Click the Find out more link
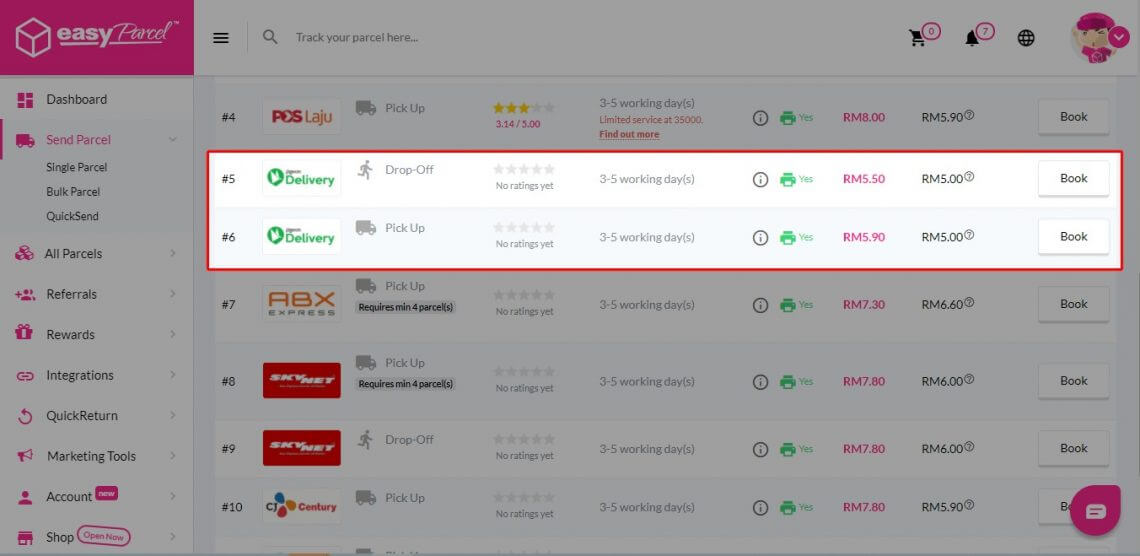This screenshot has height=556, width=1140. (629, 134)
